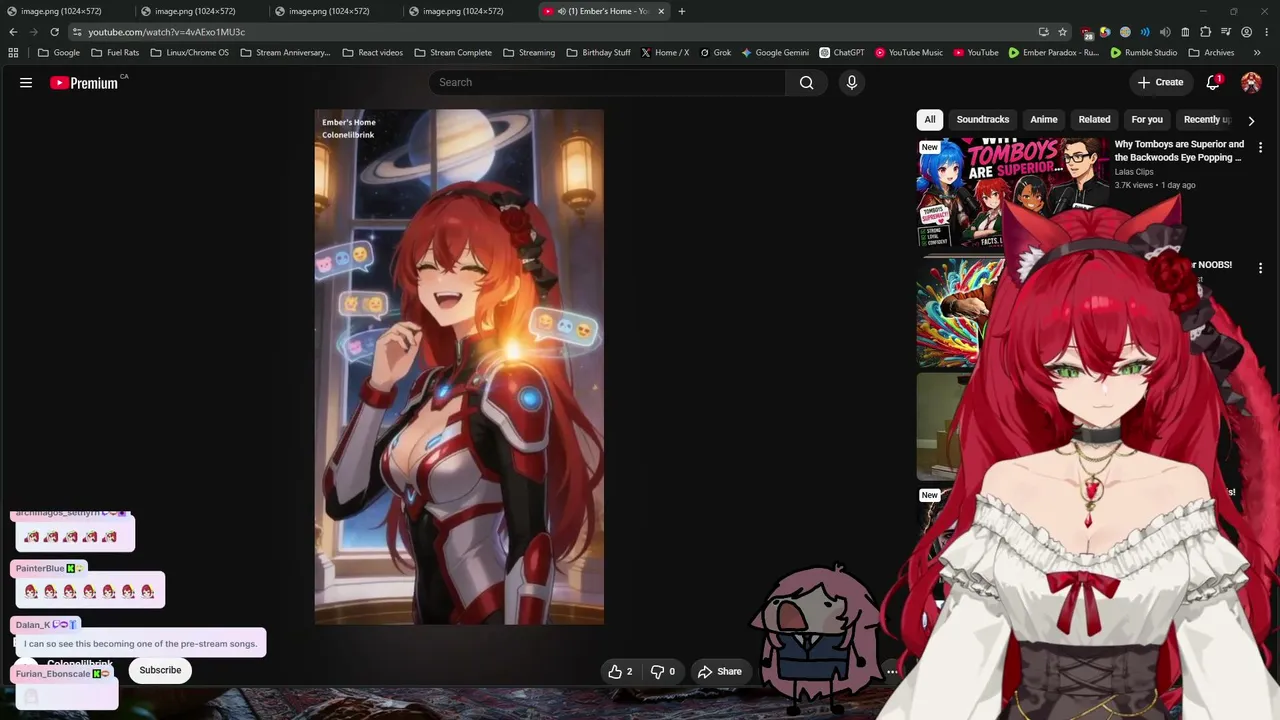1280x720 pixels.
Task: Start voice search with microphone icon
Action: 852,83
